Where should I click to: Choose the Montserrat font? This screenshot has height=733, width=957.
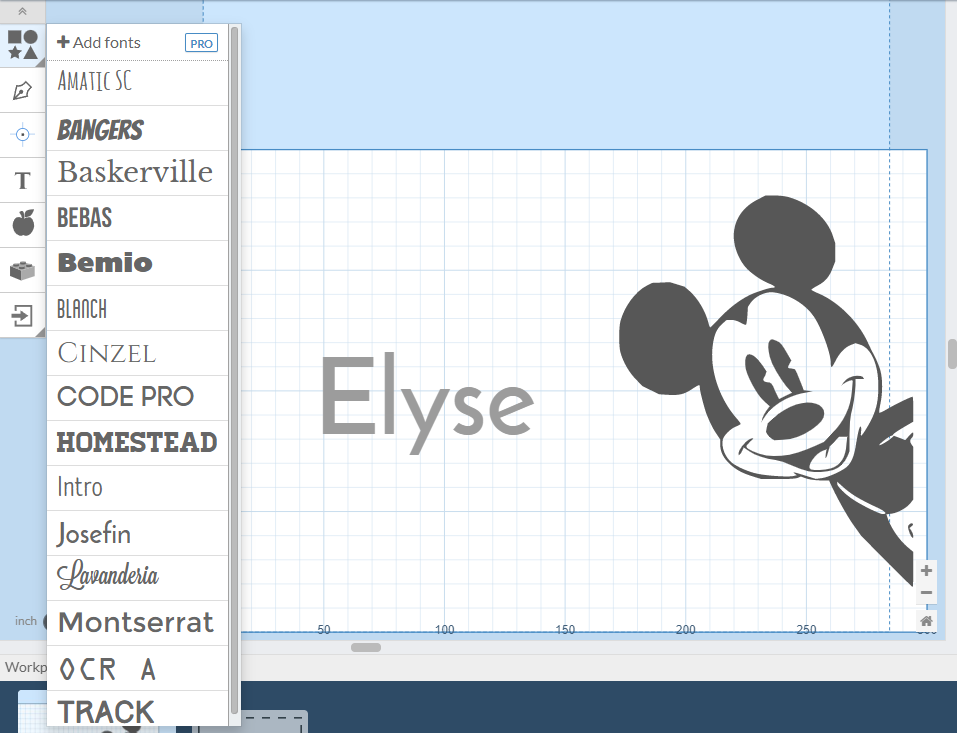click(x=137, y=623)
